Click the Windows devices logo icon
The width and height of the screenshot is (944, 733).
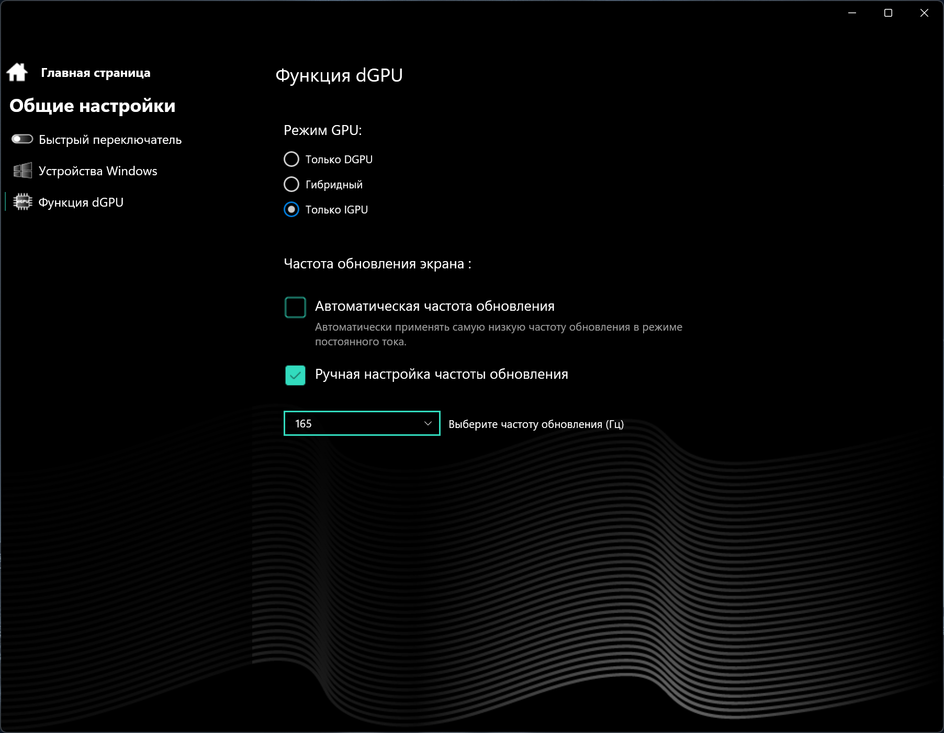click(22, 171)
